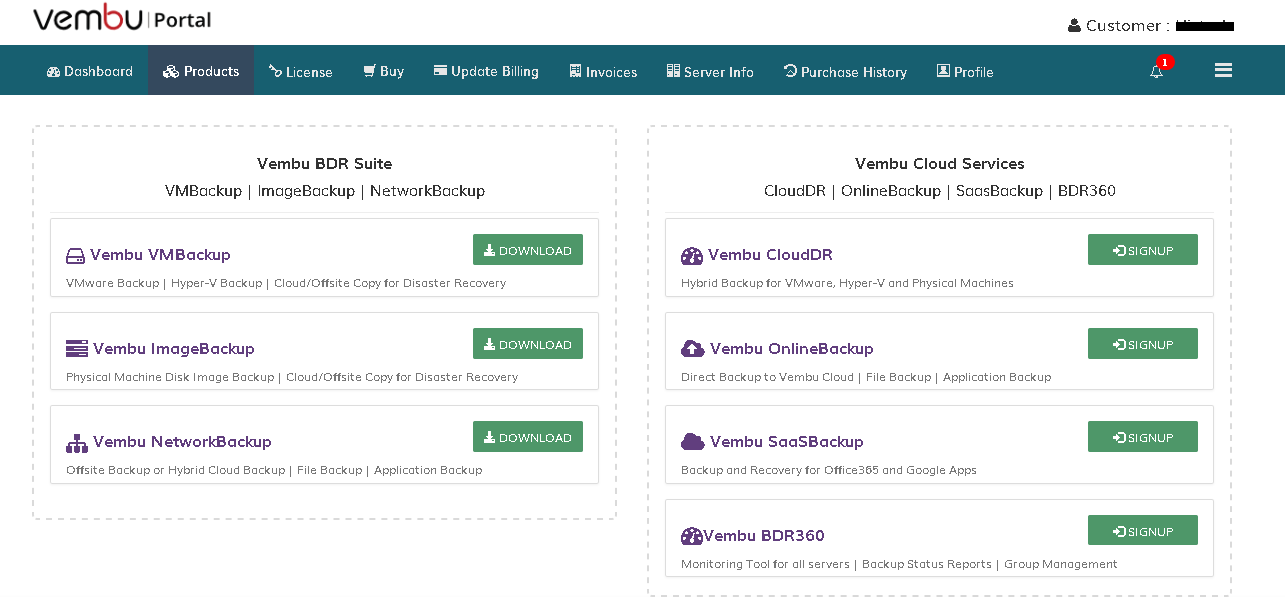Image resolution: width=1285 pixels, height=597 pixels.
Task: Click the Vembu SaaSBackup cloud icon
Action: [693, 442]
